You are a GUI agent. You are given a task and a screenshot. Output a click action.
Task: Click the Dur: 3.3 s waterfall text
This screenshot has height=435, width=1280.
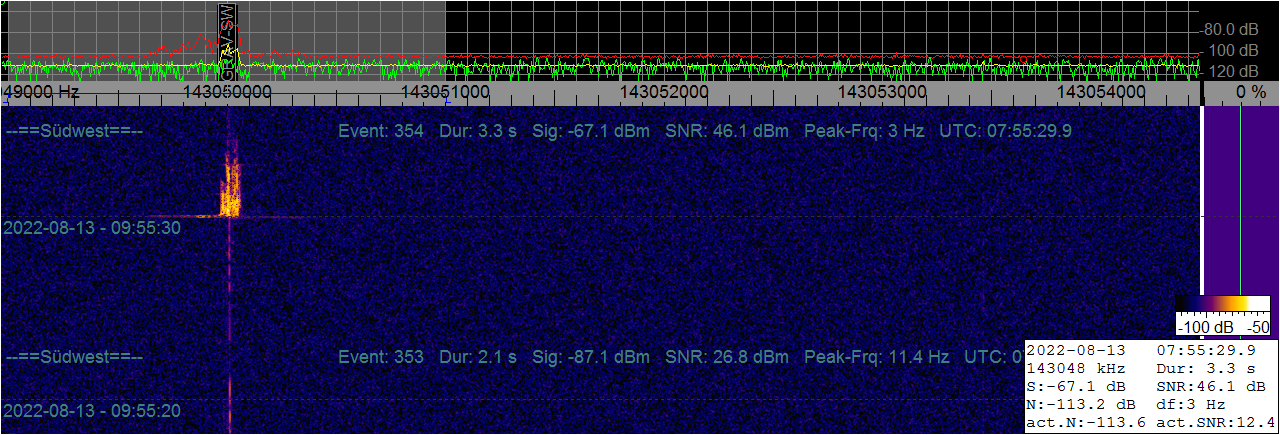[478, 132]
